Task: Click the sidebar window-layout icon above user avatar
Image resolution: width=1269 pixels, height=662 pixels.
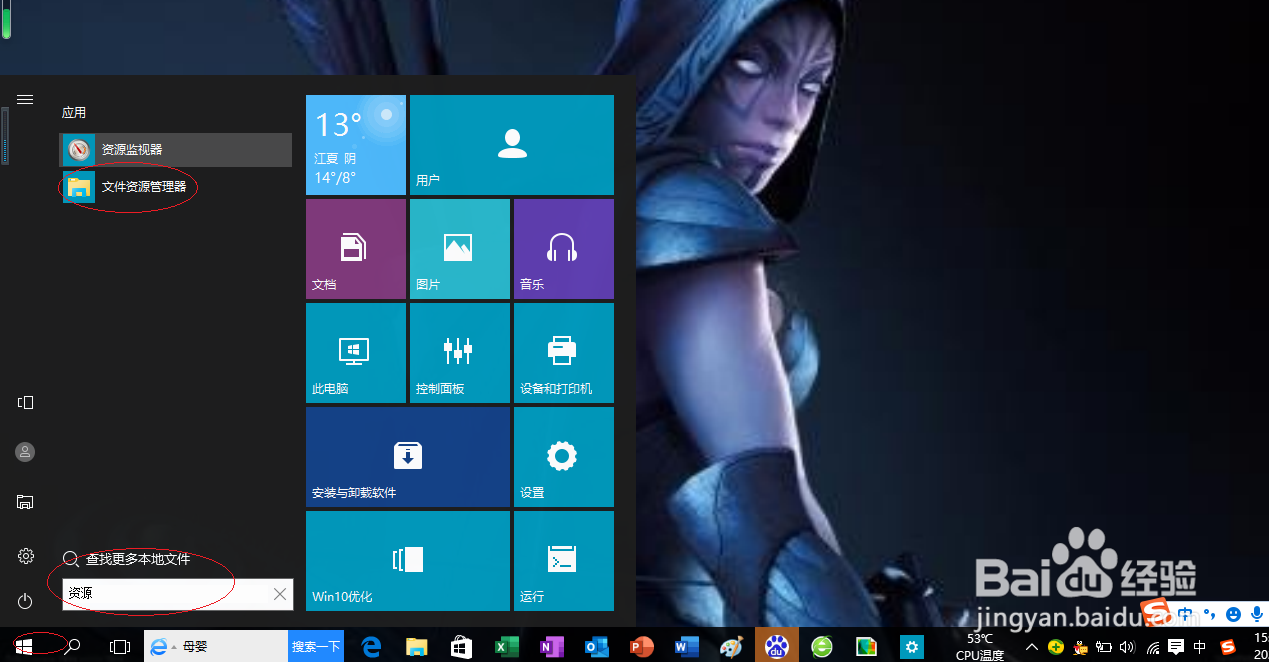Action: tap(25, 403)
